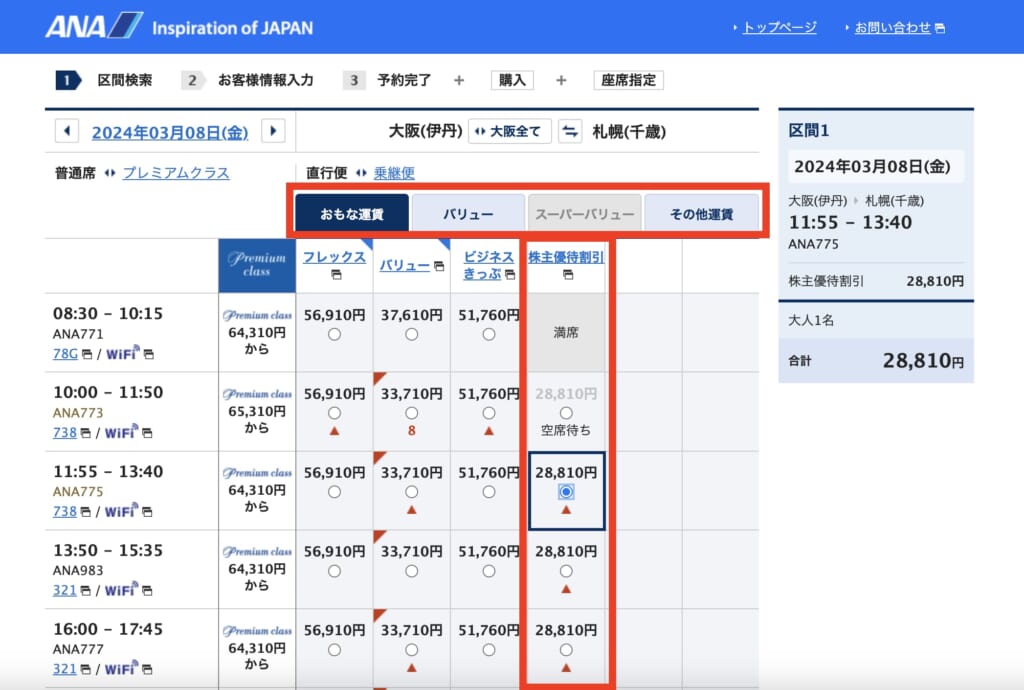
Task: Select the 空席待ち option for flight ANA773
Action: [566, 414]
